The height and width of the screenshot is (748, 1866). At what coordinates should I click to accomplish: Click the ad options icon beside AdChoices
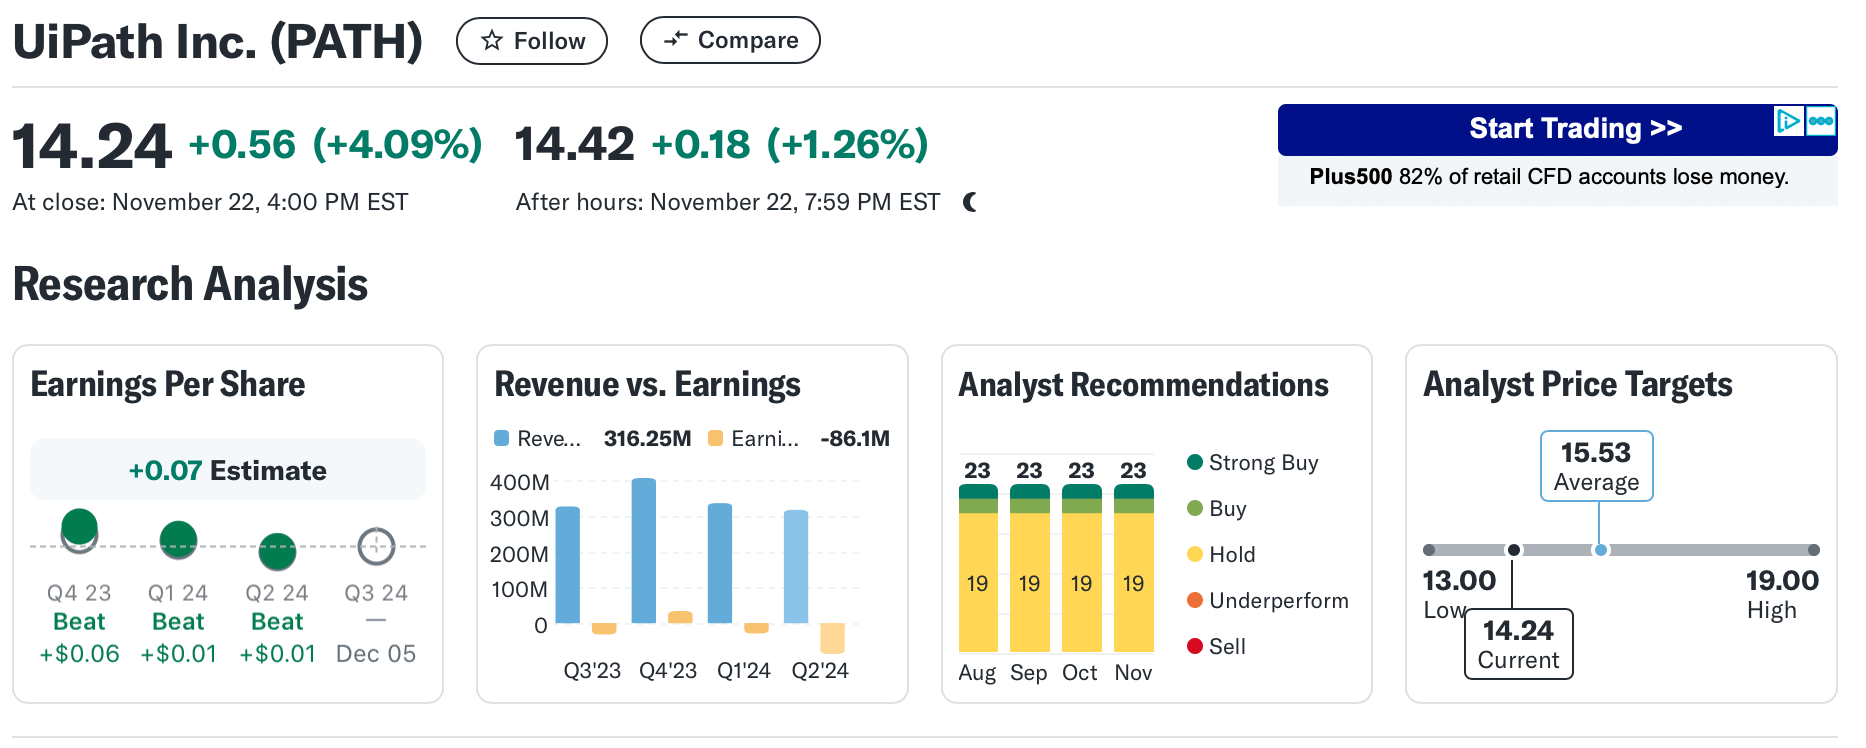pyautogui.click(x=1821, y=121)
